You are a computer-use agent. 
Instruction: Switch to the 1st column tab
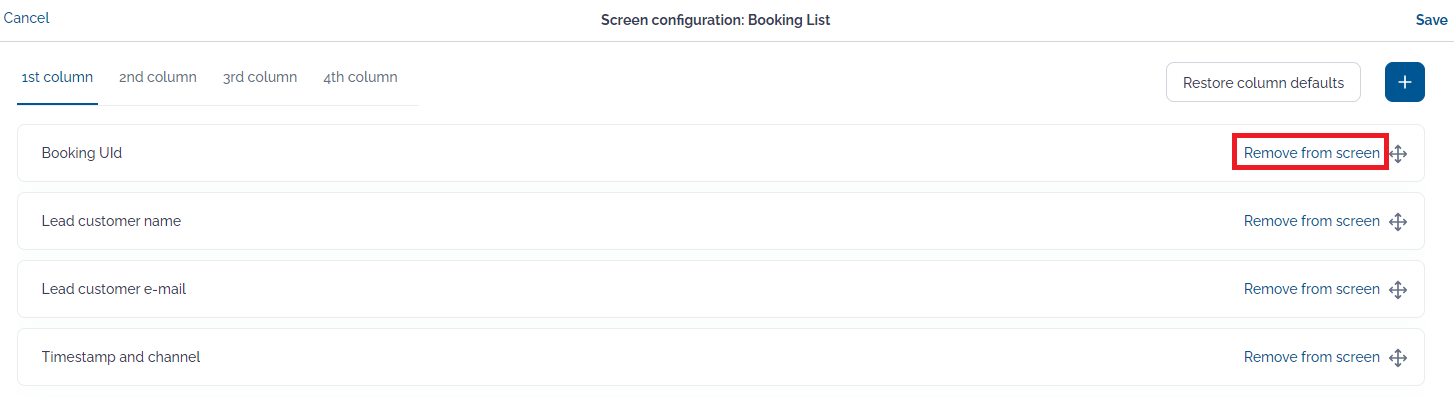click(x=57, y=77)
